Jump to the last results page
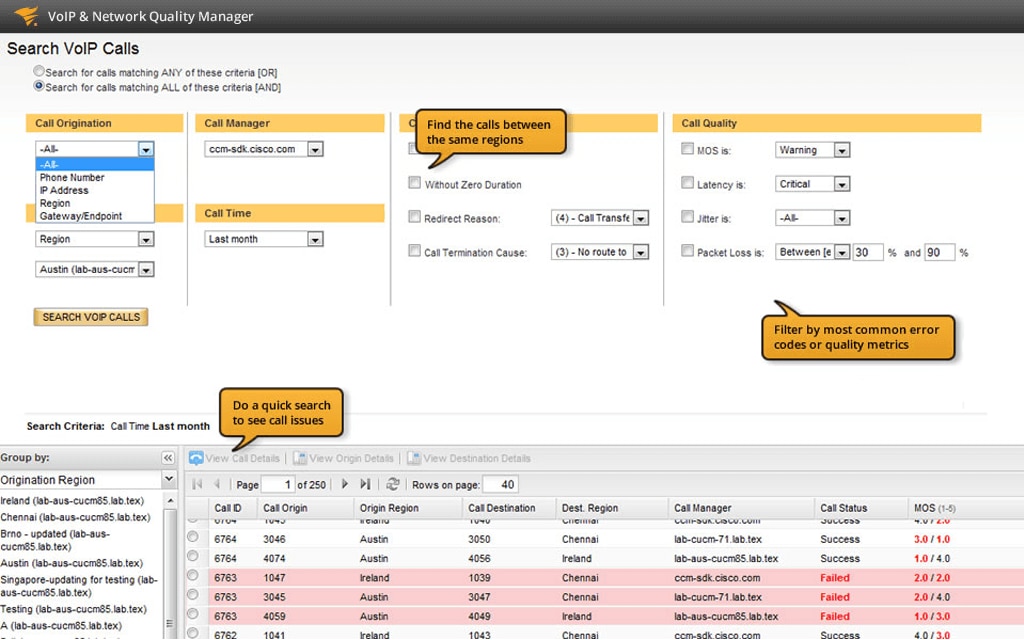The image size is (1024, 640). (363, 484)
